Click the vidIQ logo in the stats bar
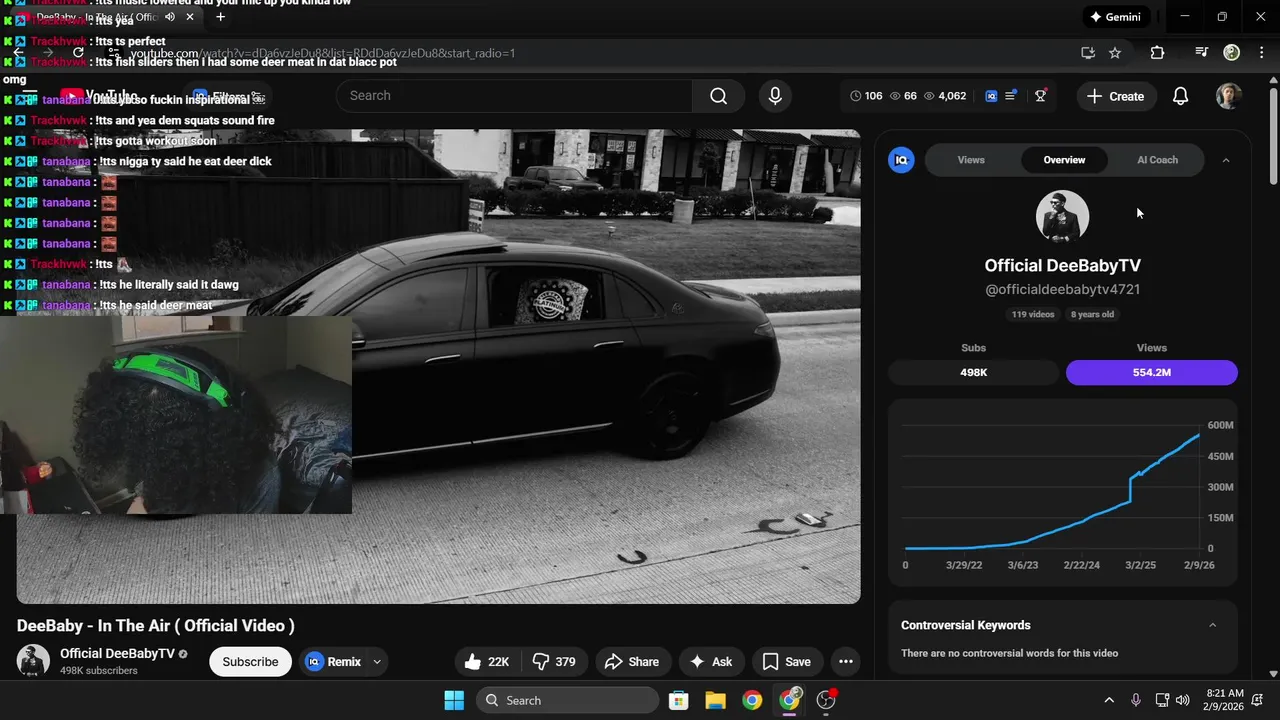The width and height of the screenshot is (1280, 720). coord(991,96)
